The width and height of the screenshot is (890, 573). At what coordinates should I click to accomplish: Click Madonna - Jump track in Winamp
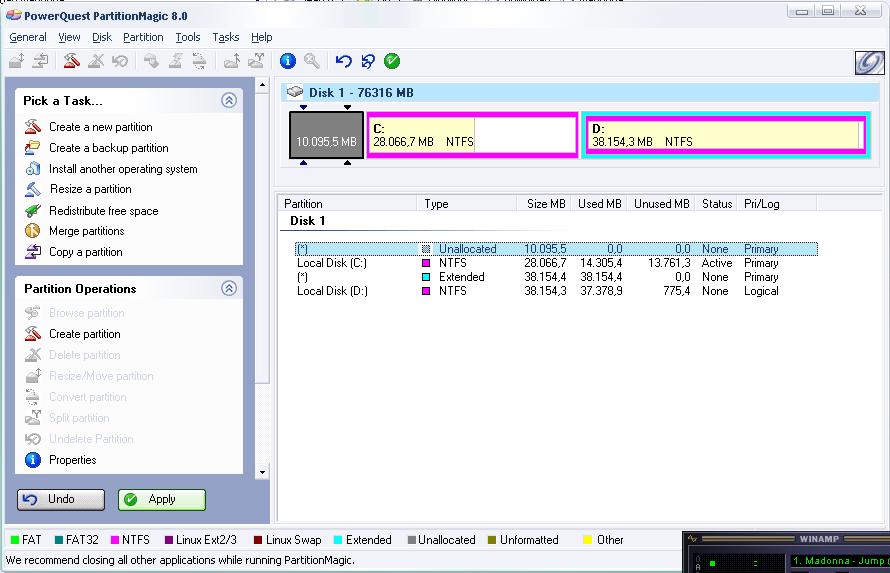[841, 561]
